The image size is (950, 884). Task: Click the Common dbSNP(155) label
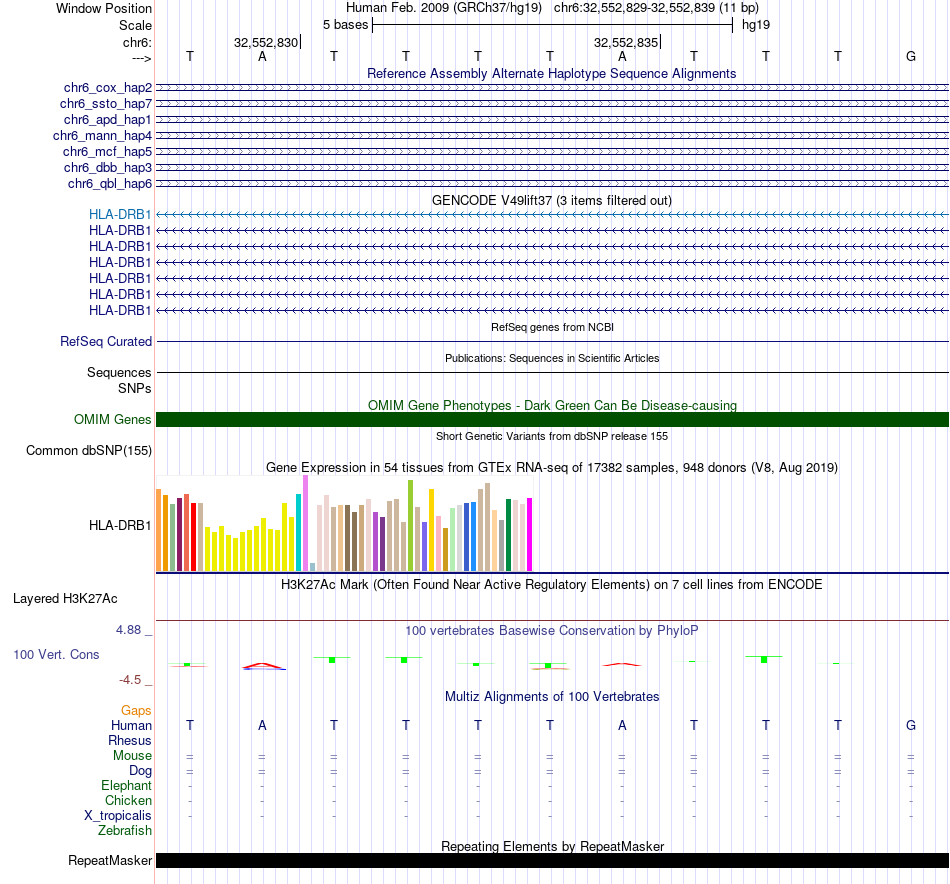coord(89,451)
